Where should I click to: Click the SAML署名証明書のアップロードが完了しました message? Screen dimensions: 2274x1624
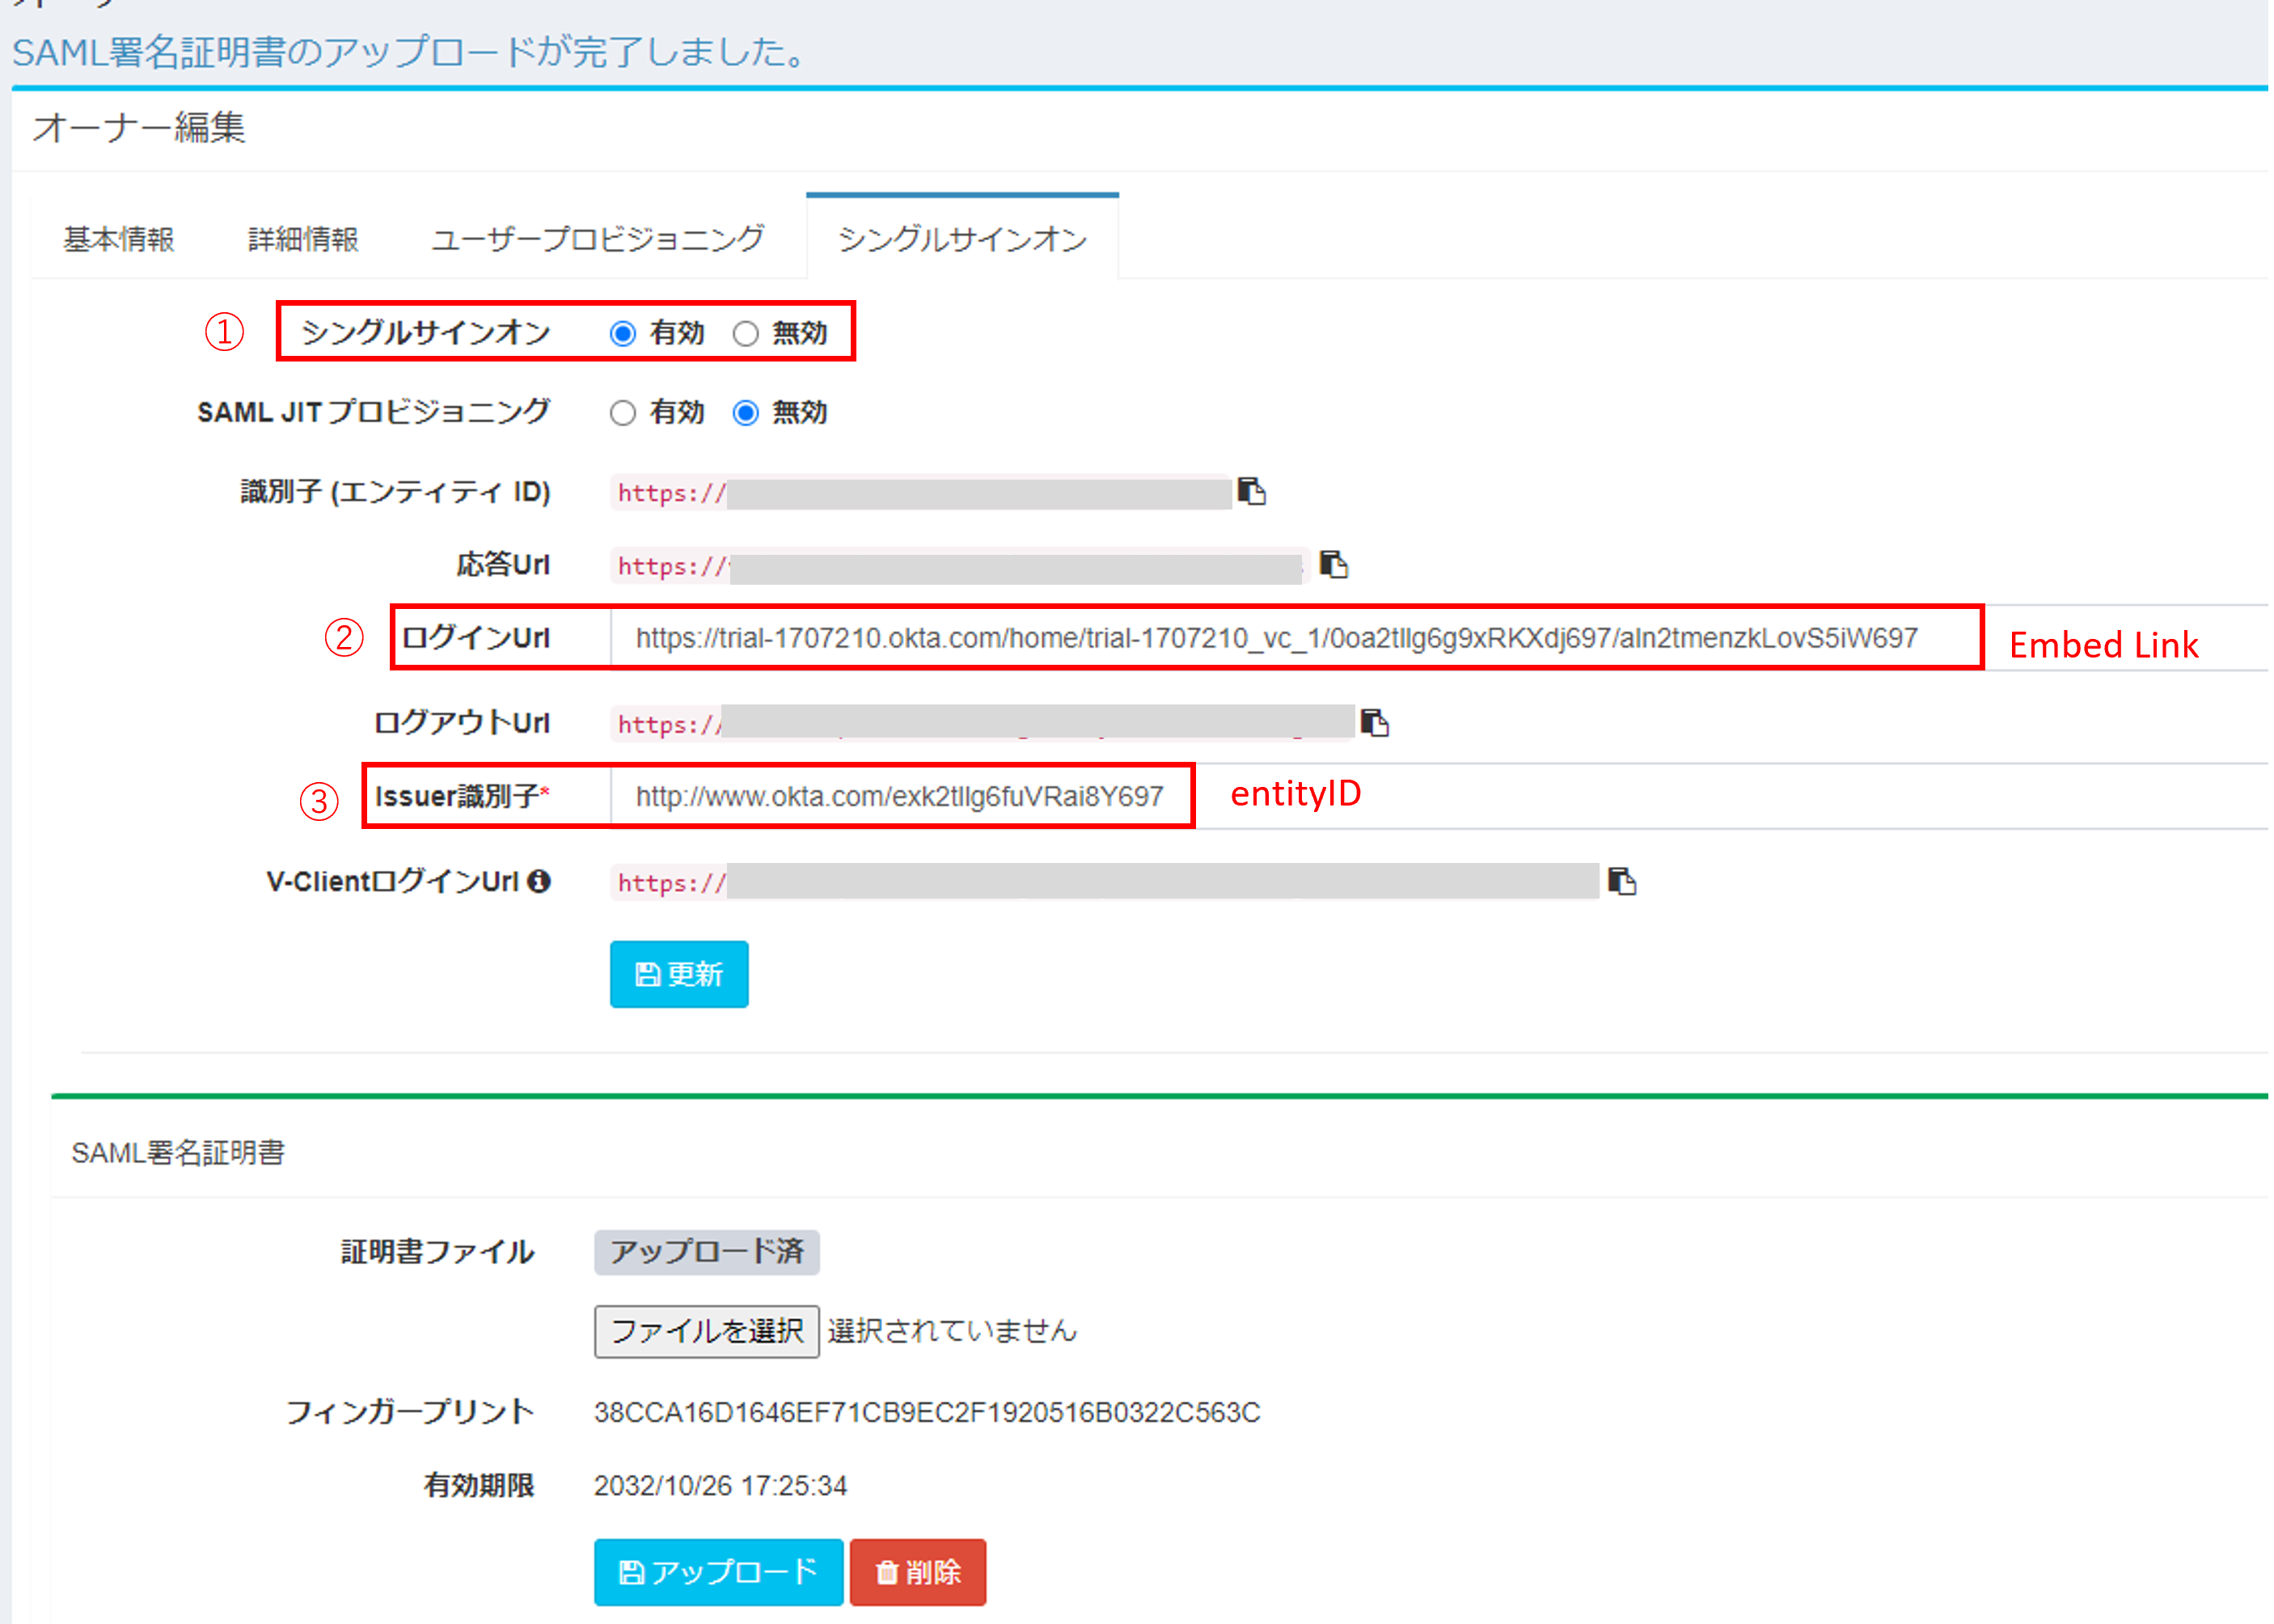(x=410, y=51)
